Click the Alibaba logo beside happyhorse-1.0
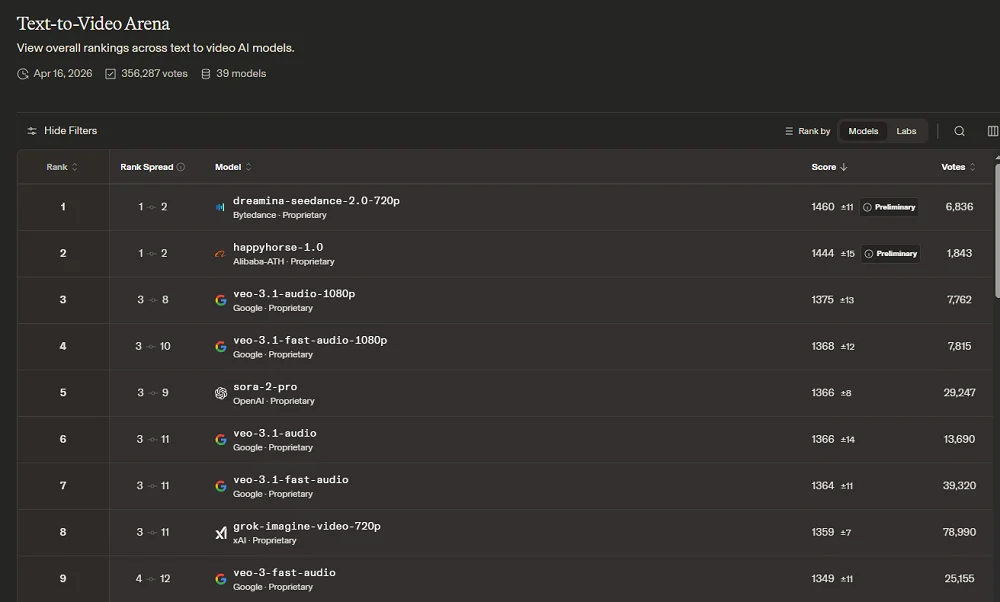 pos(220,254)
